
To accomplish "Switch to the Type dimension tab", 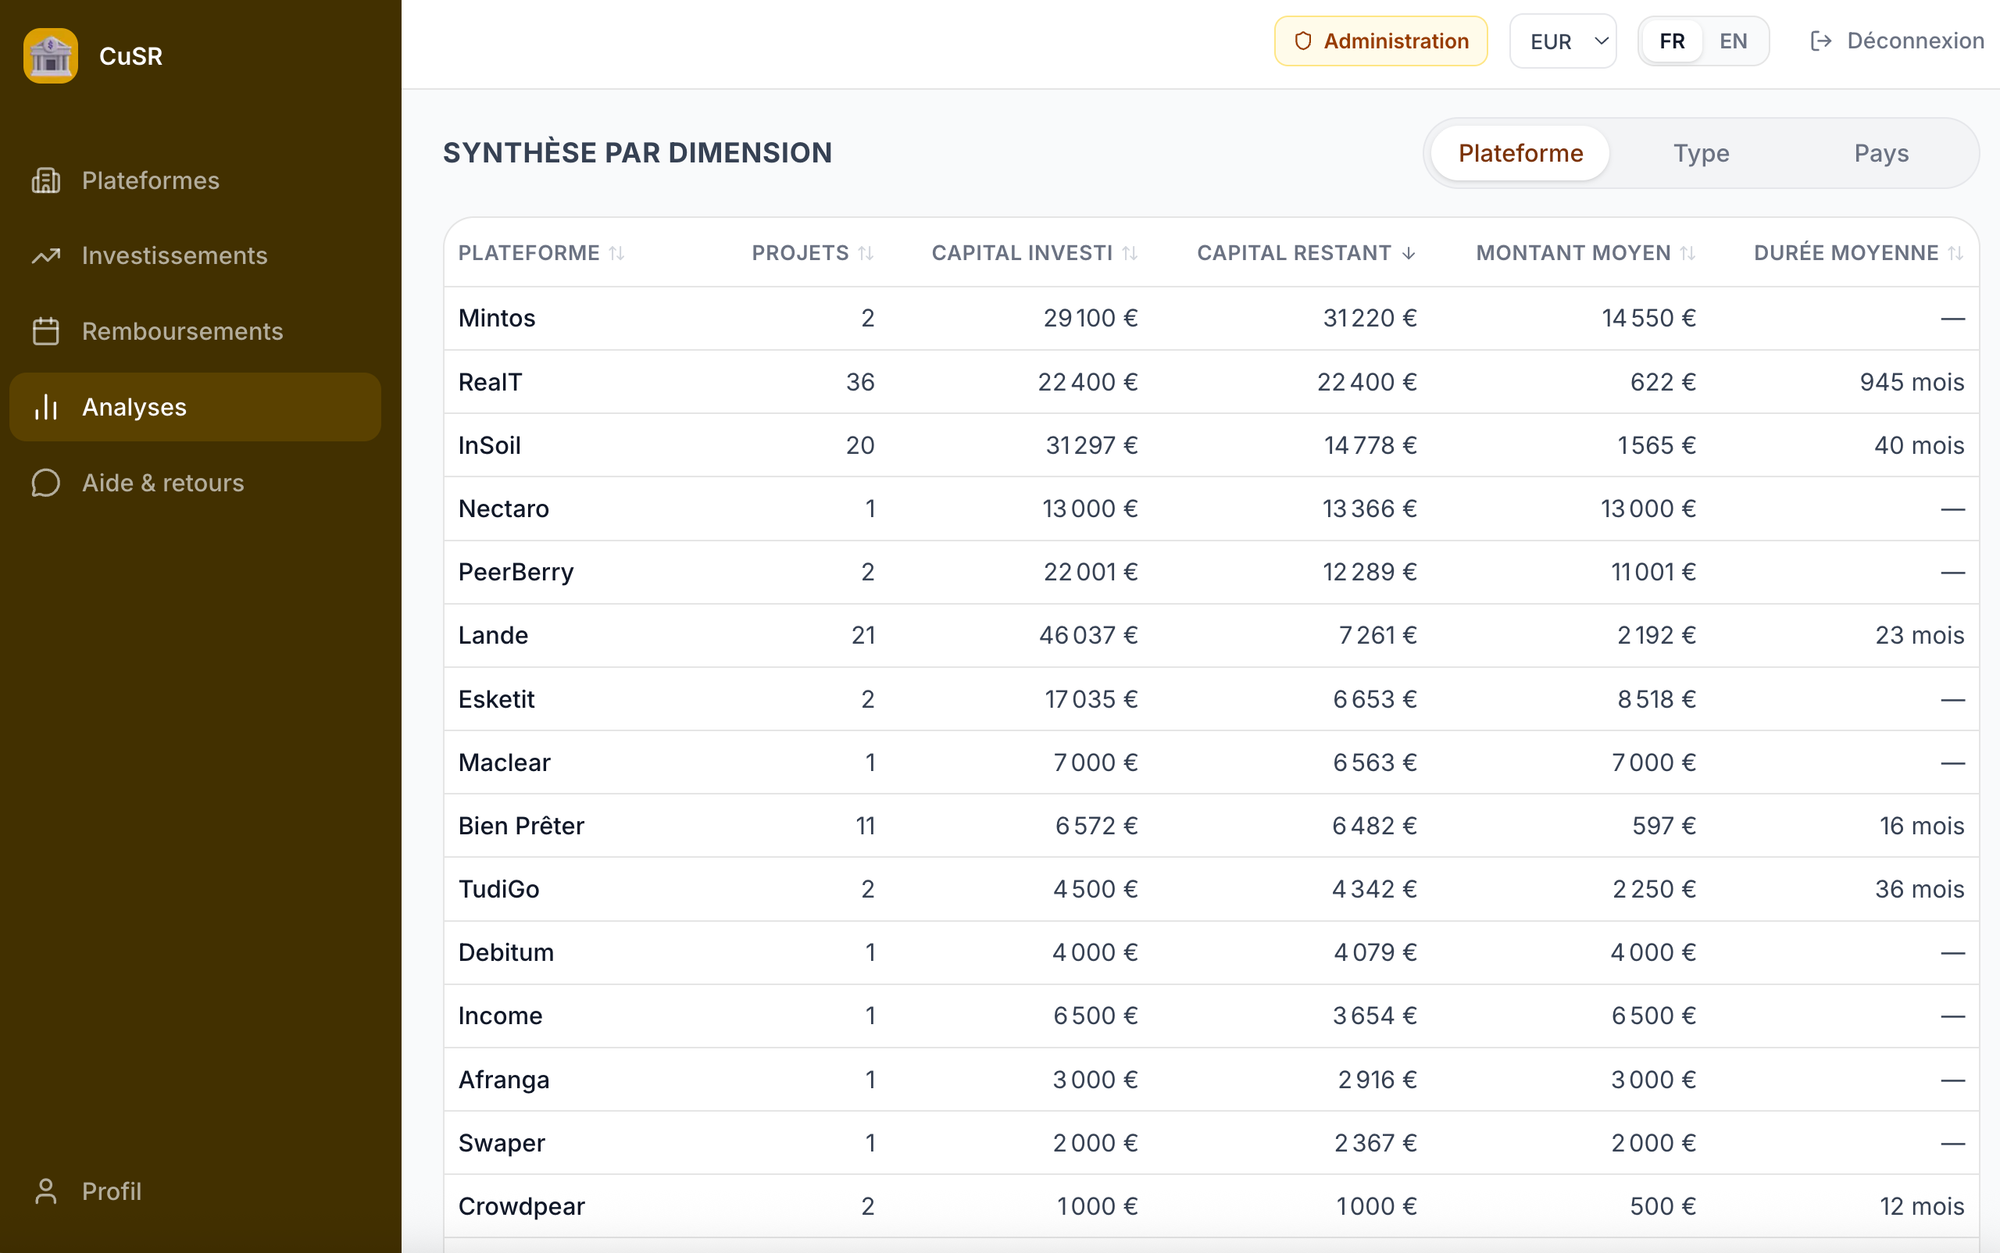I will [1701, 153].
